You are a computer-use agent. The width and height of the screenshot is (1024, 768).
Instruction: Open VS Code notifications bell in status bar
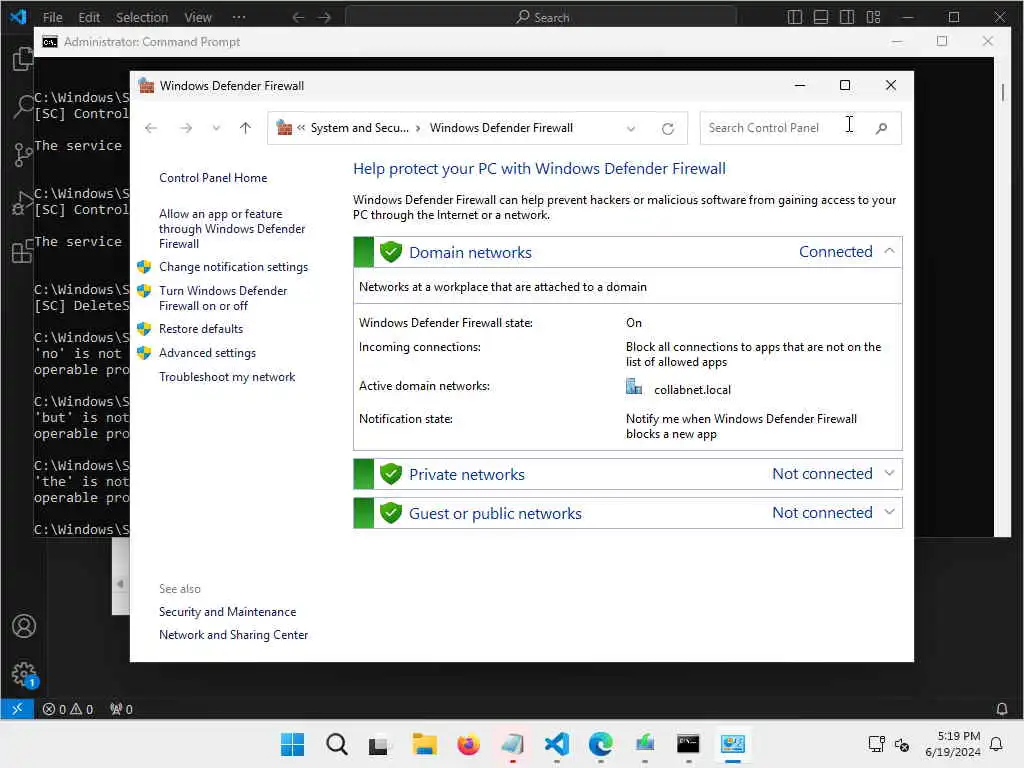(x=1001, y=709)
